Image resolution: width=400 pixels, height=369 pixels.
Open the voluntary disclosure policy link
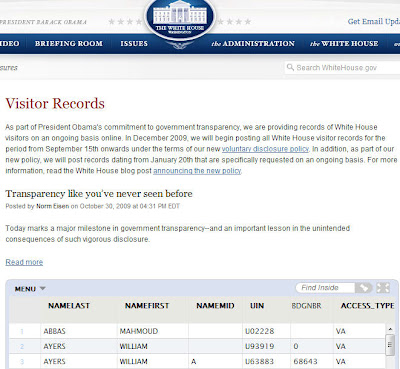pos(265,149)
